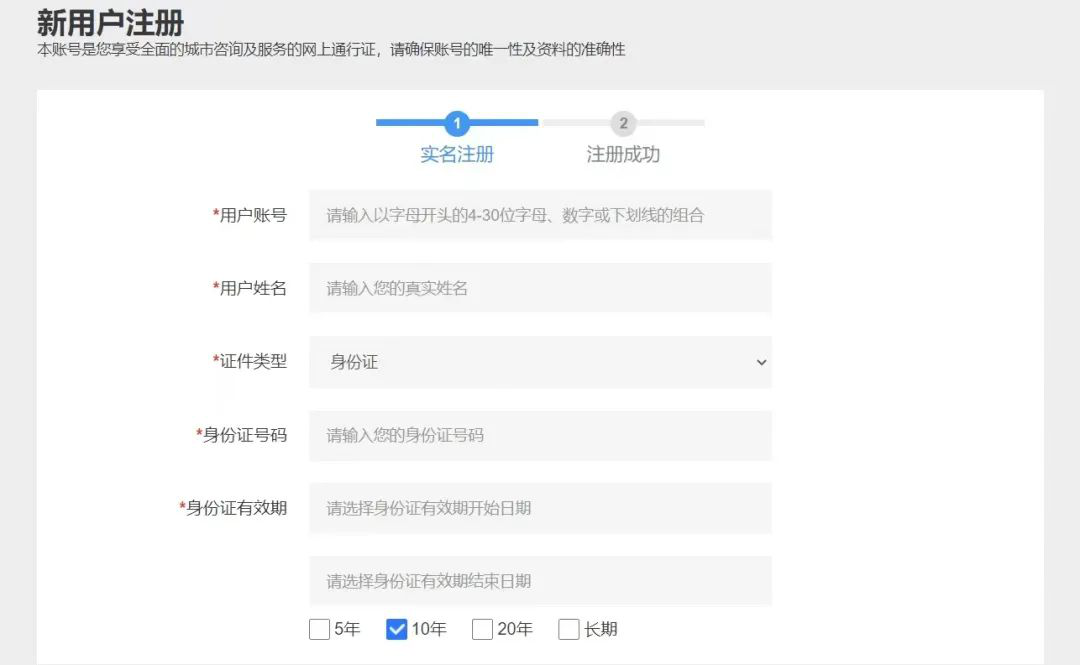
Task: Click the 20年 checkbox label text
Action: 515,629
